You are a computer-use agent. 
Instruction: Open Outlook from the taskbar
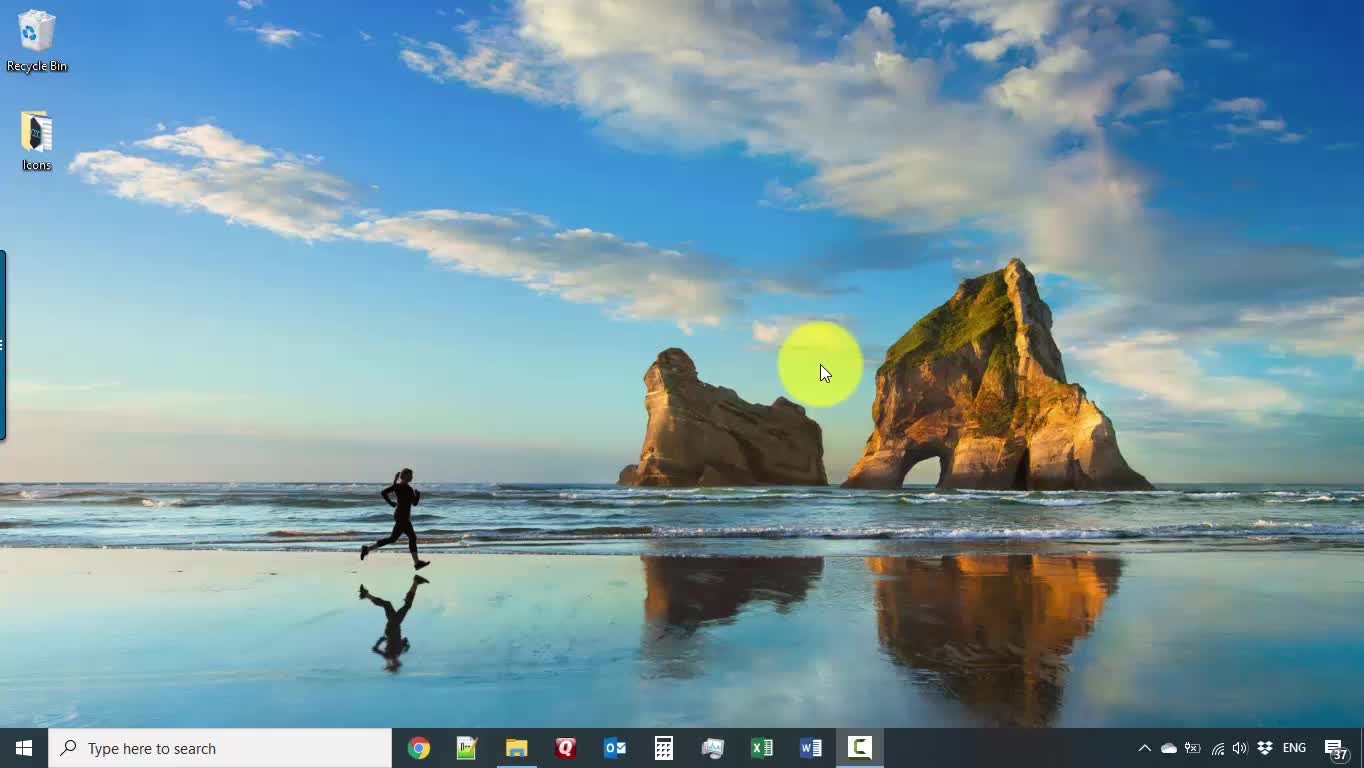pos(614,748)
